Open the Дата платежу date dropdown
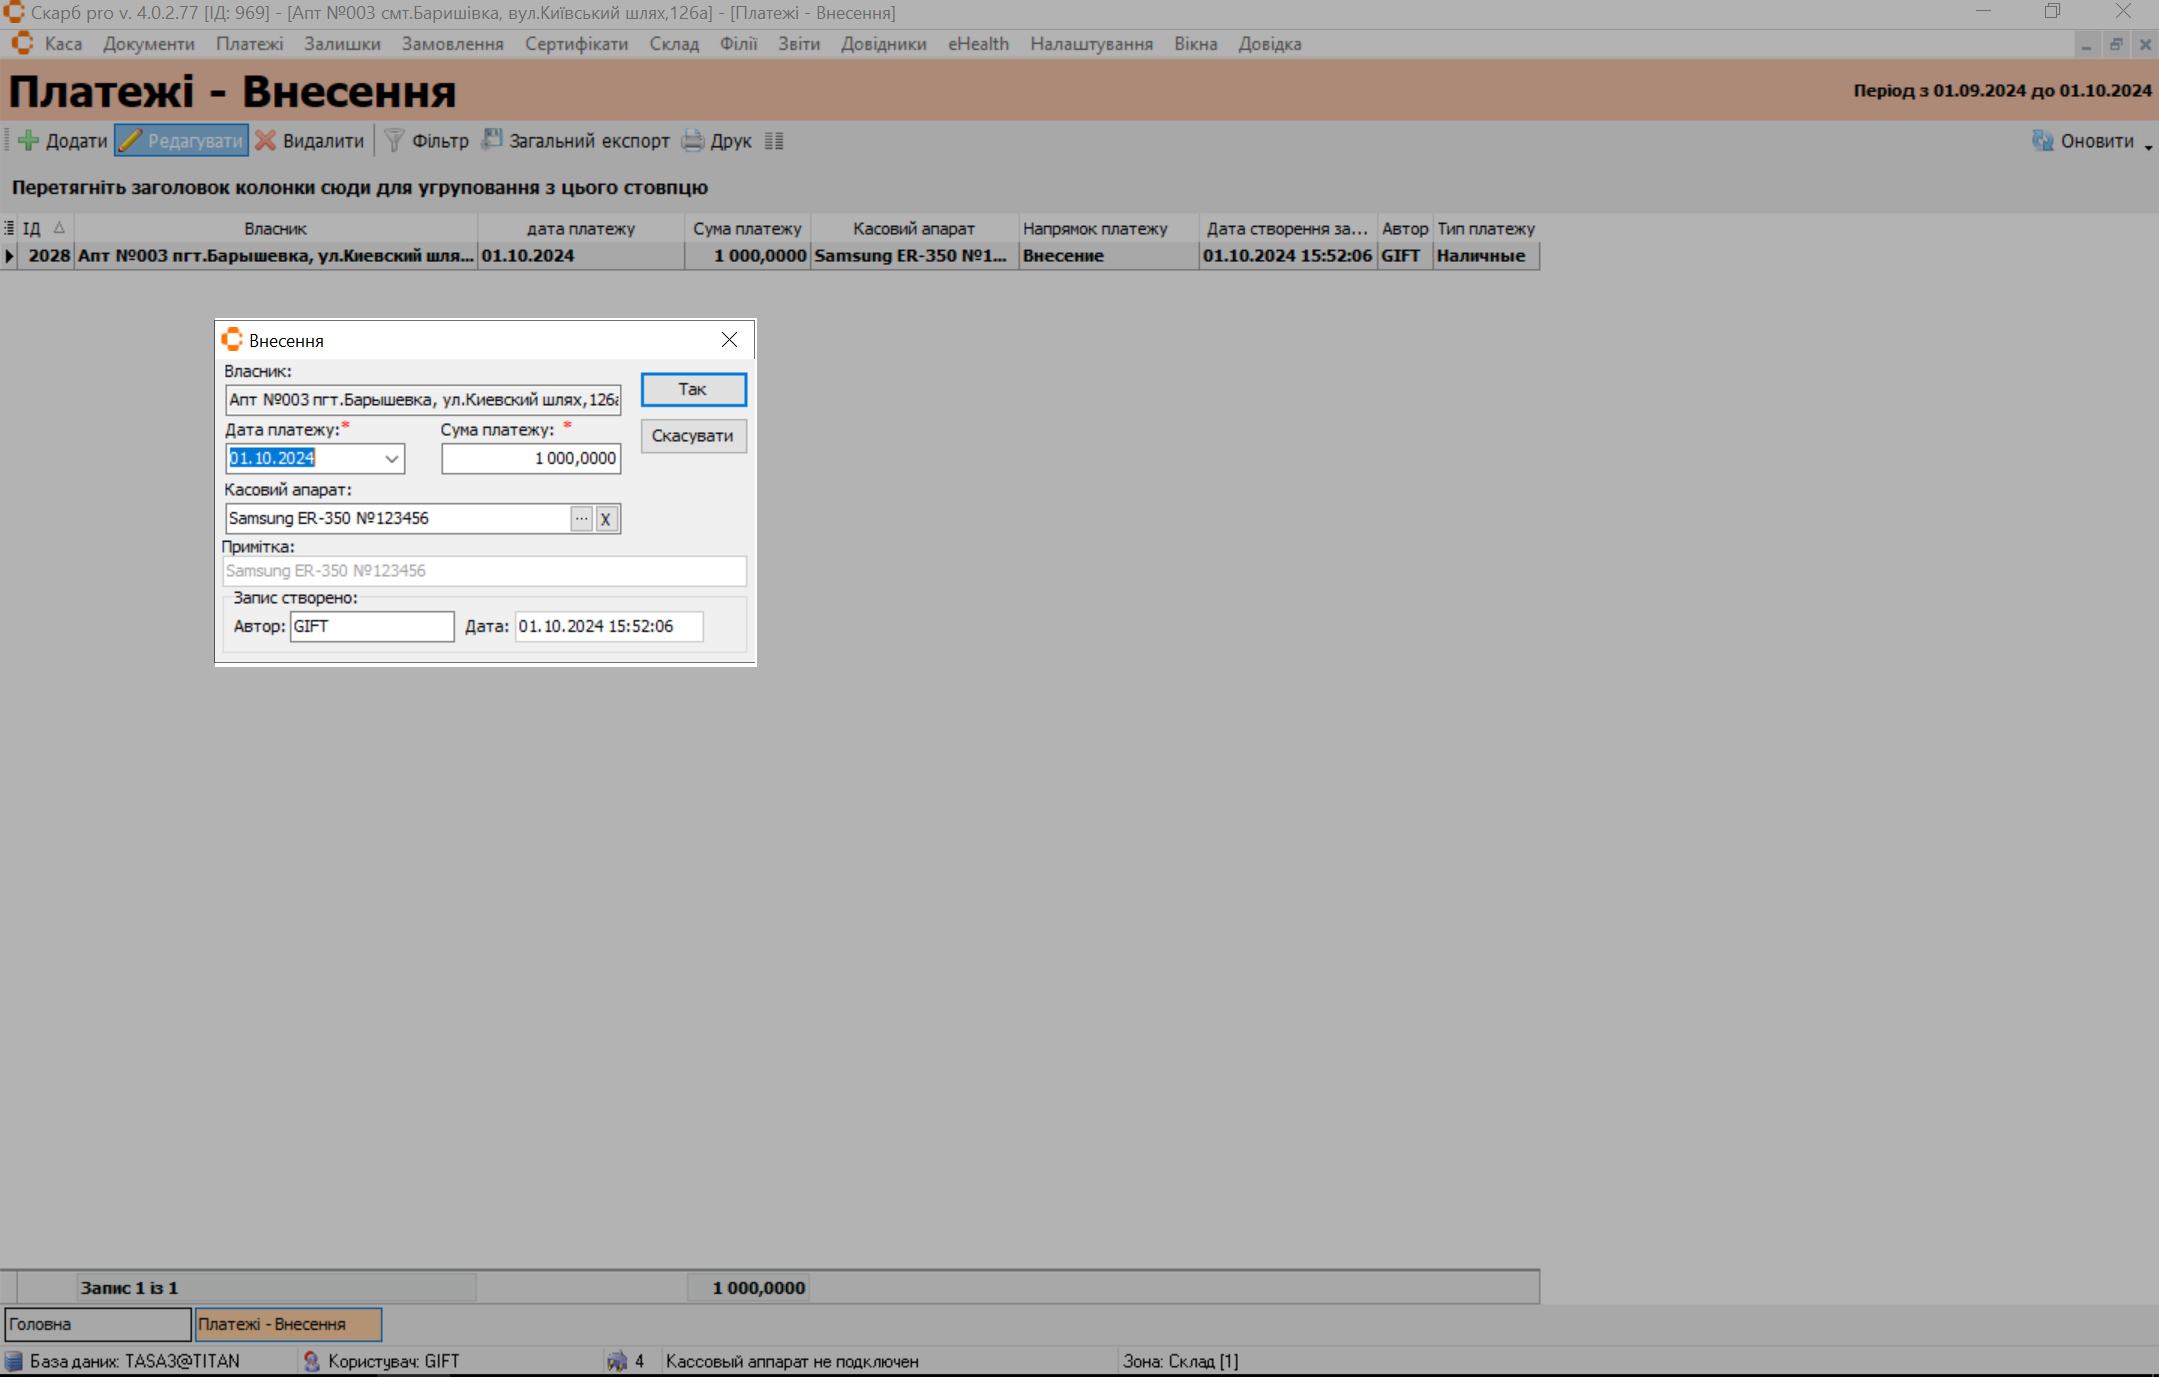Viewport: 2159px width, 1377px height. tap(391, 459)
